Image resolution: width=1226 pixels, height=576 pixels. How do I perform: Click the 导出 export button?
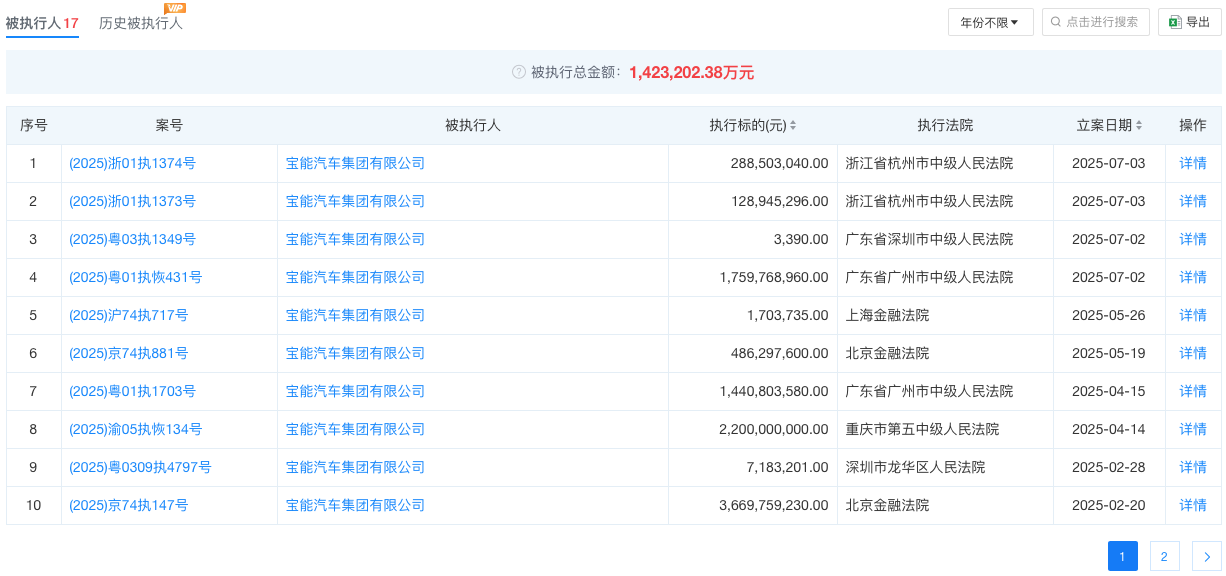coord(1189,22)
